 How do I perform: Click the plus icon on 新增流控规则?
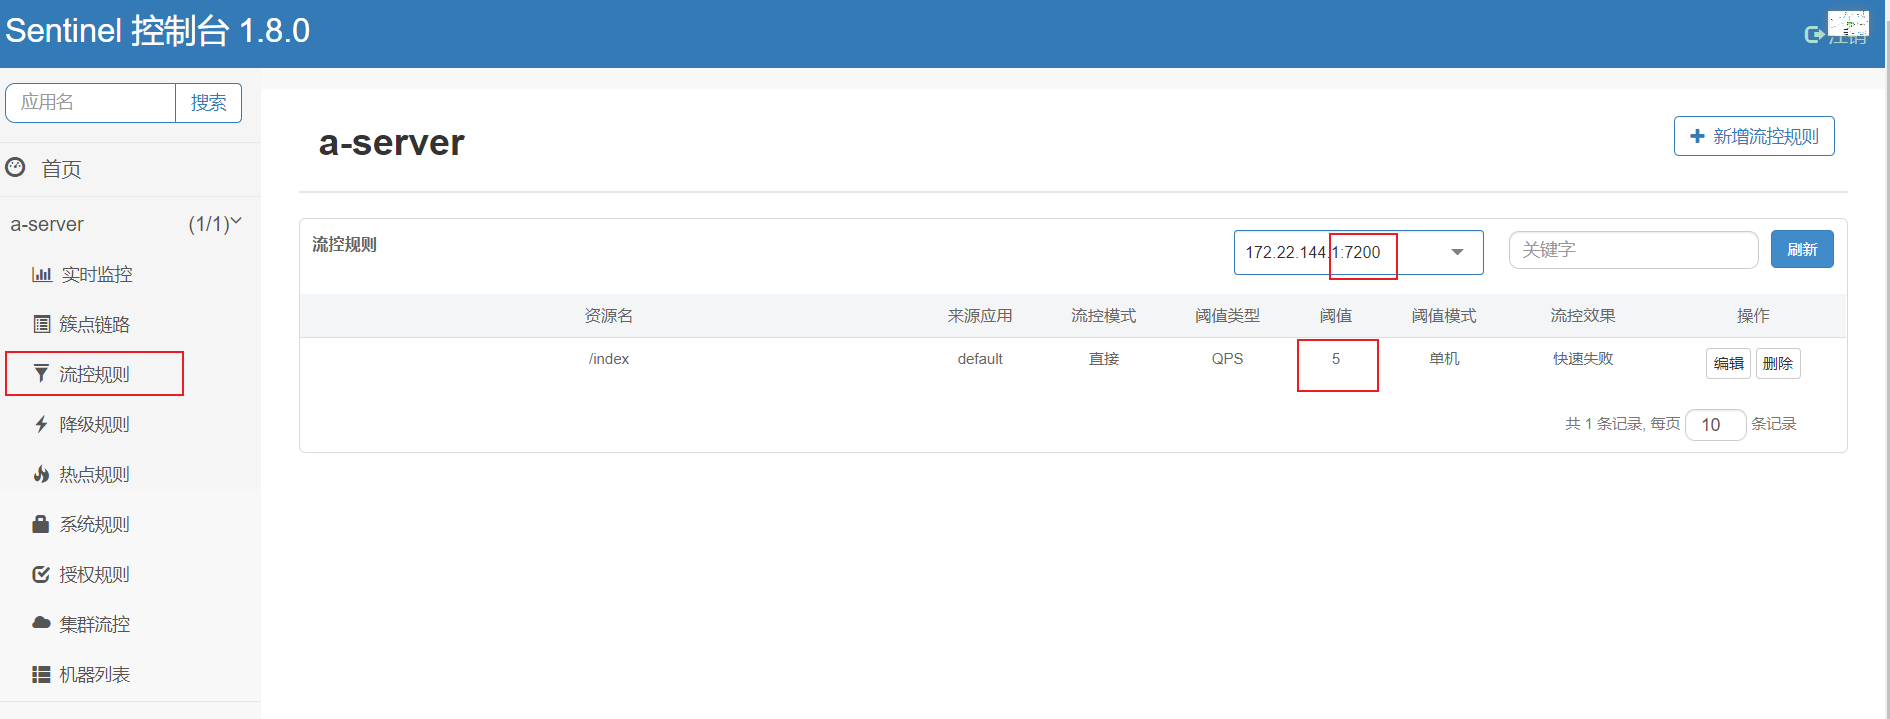click(x=1697, y=136)
